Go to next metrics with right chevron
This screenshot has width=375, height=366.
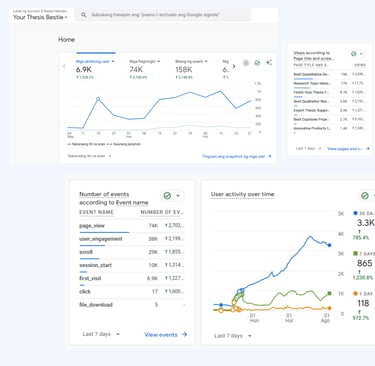click(234, 66)
